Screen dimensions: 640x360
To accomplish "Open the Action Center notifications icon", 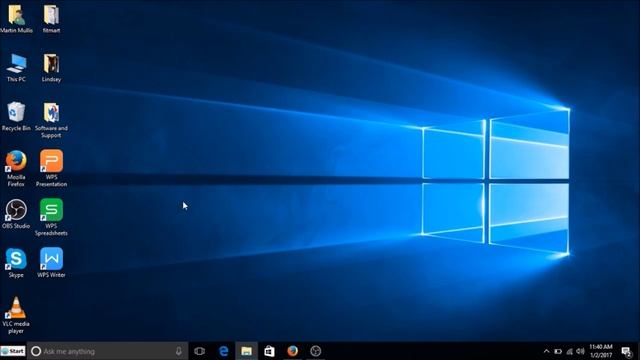I will coord(627,351).
